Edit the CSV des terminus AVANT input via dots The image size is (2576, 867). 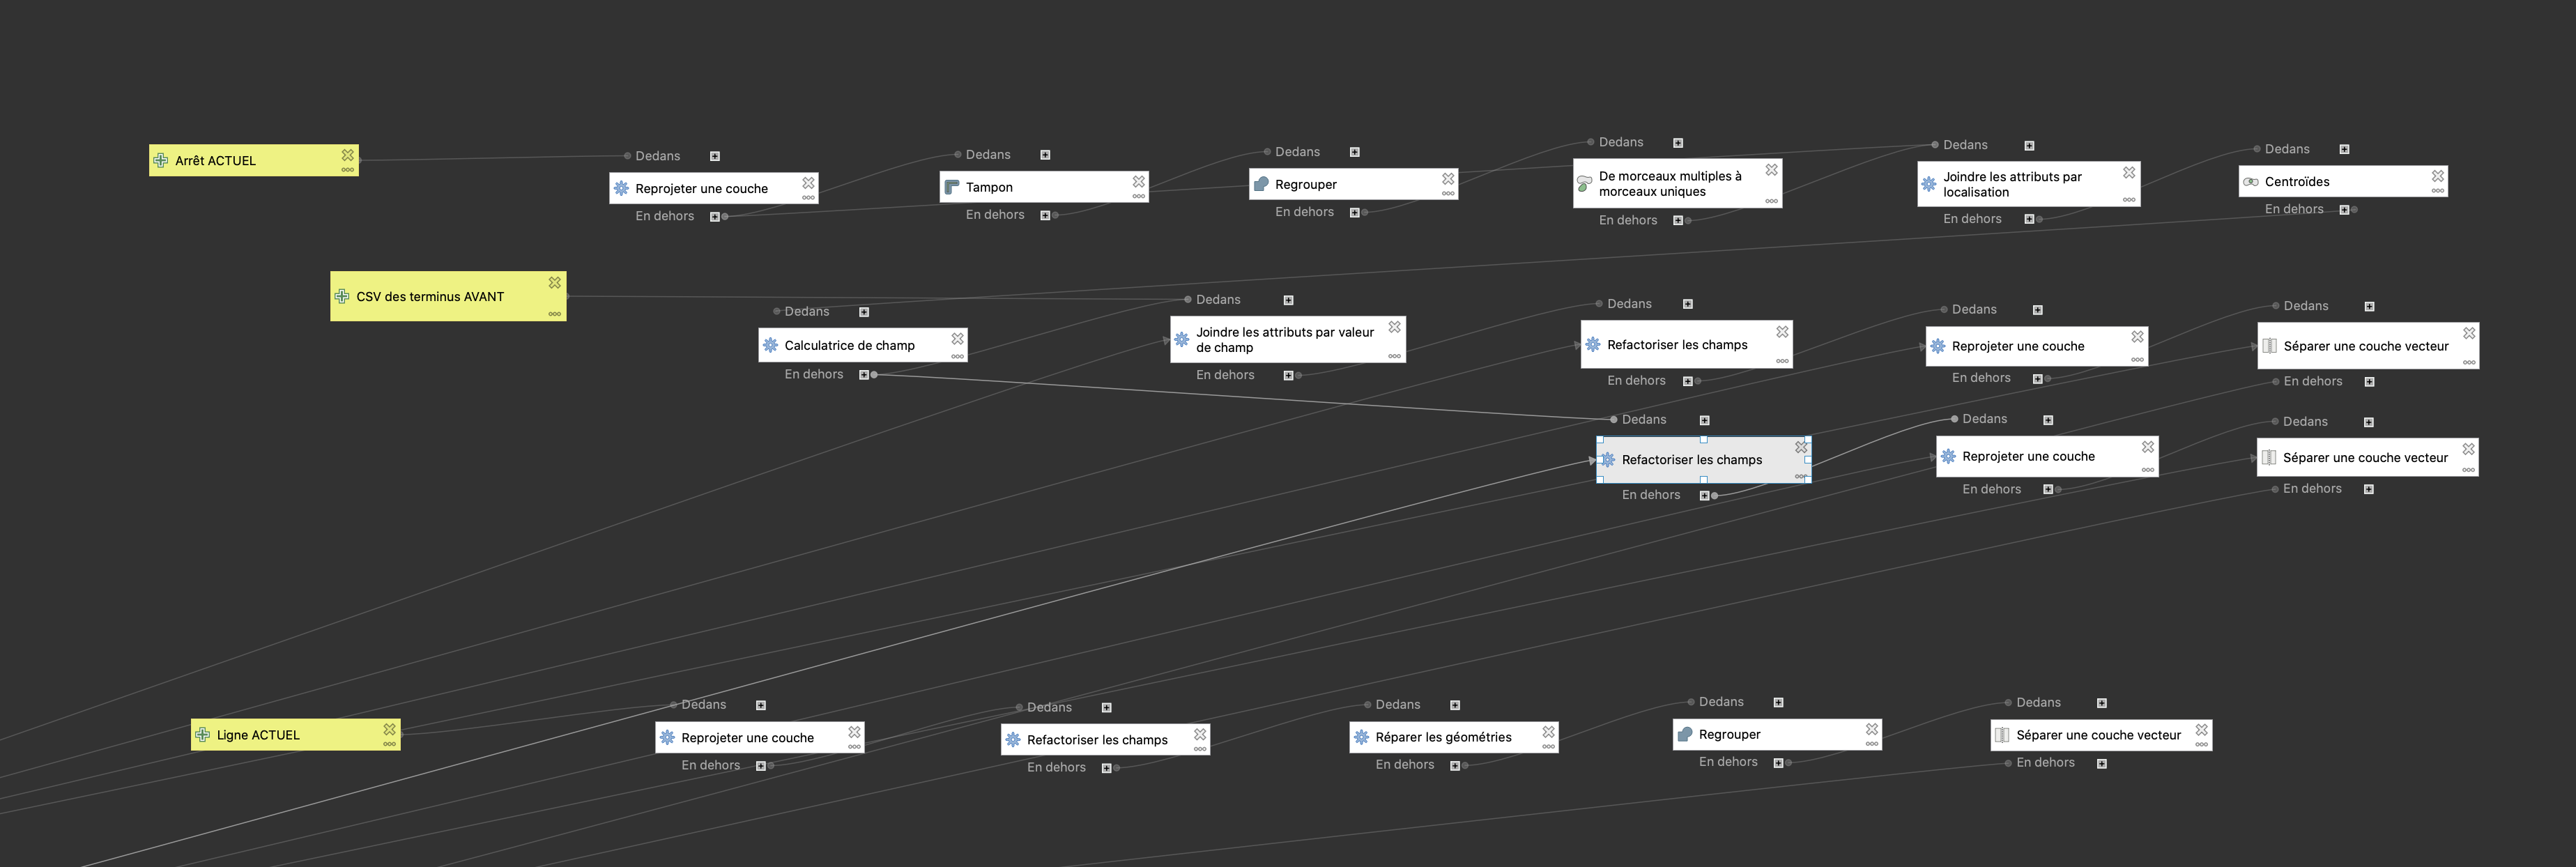pos(554,314)
